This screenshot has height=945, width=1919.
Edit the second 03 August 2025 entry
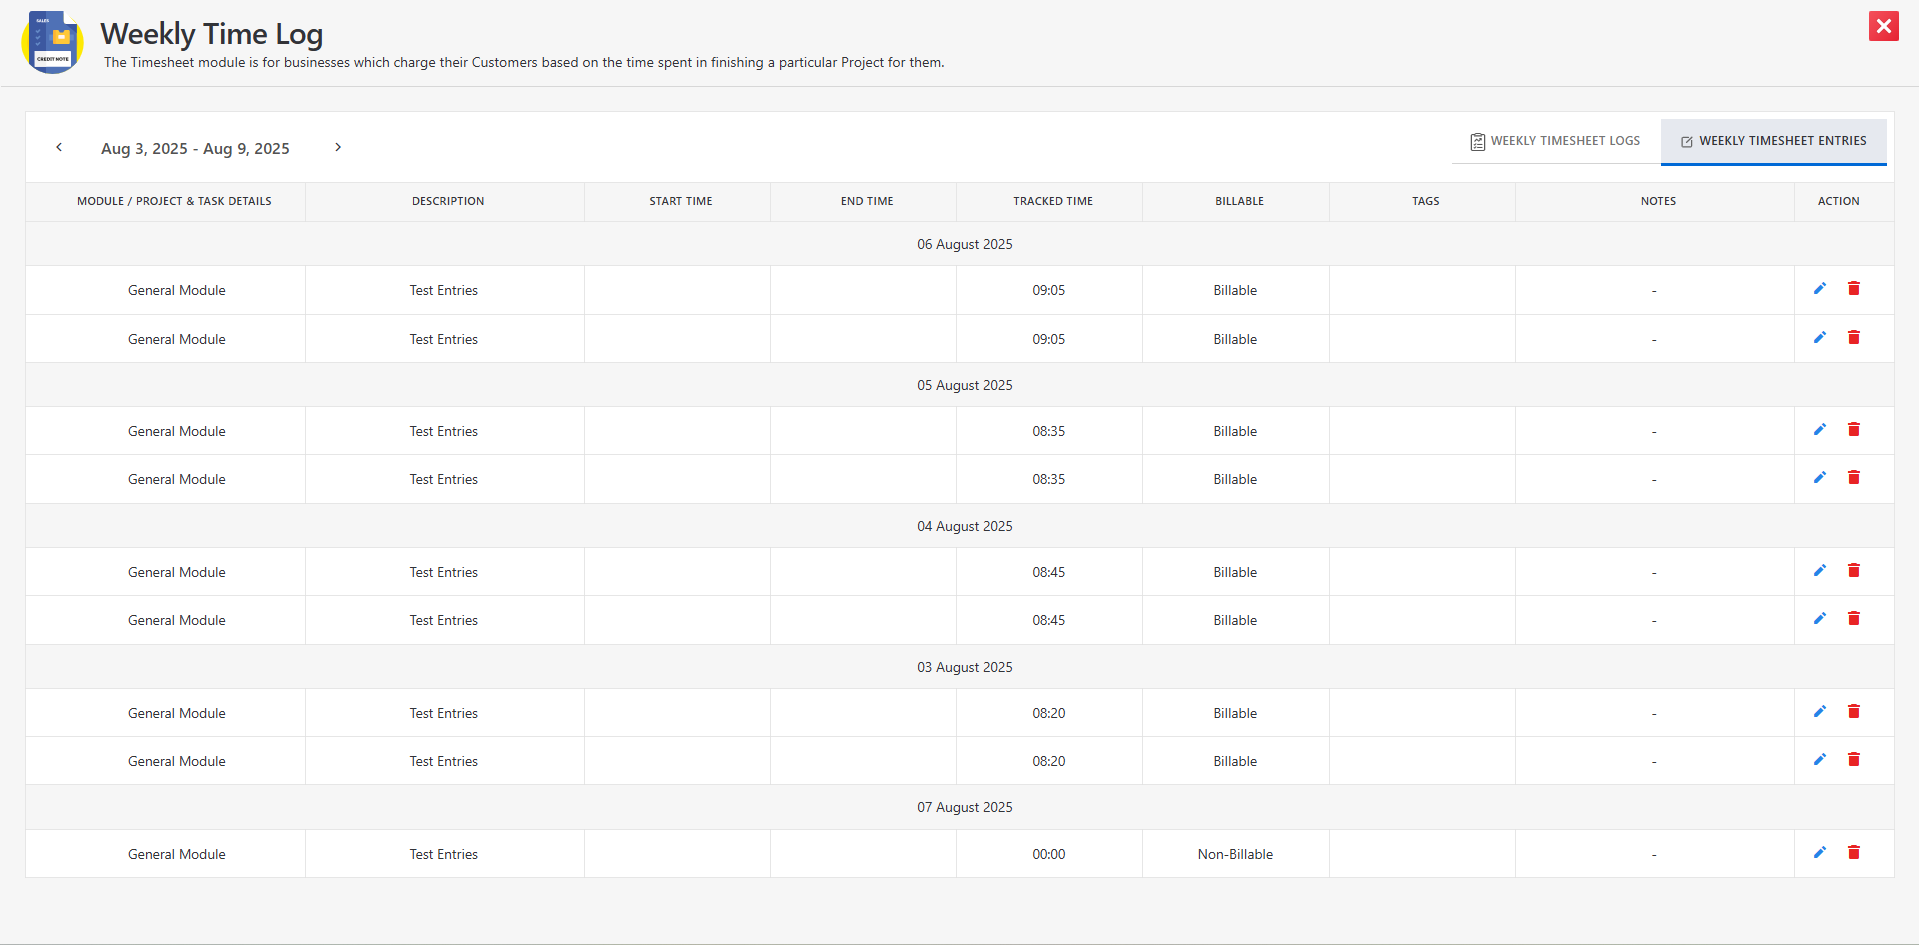coord(1819,760)
